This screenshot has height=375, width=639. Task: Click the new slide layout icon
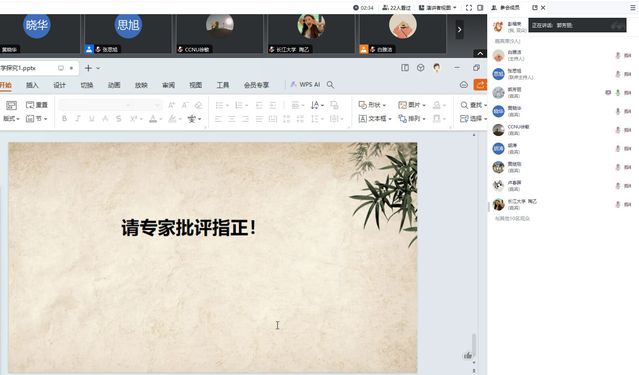[11, 105]
